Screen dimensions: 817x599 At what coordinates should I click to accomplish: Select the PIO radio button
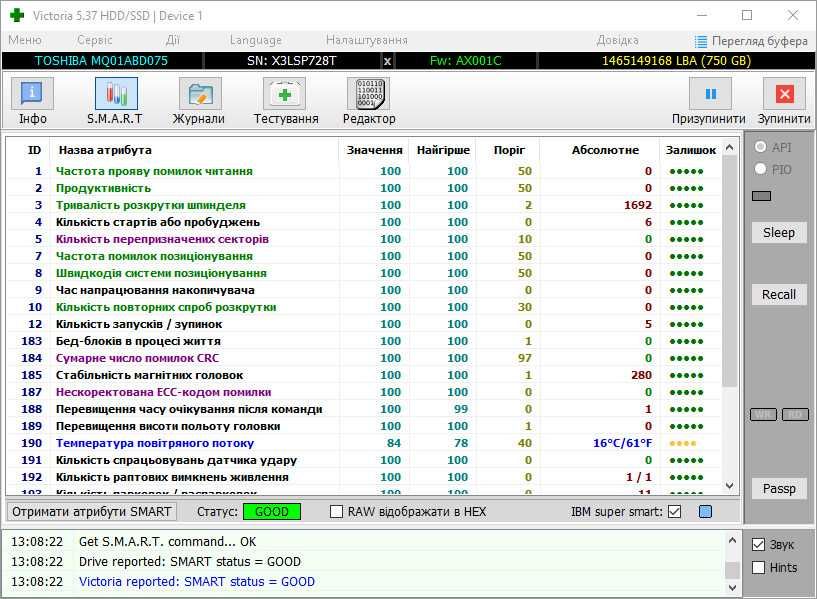click(761, 169)
